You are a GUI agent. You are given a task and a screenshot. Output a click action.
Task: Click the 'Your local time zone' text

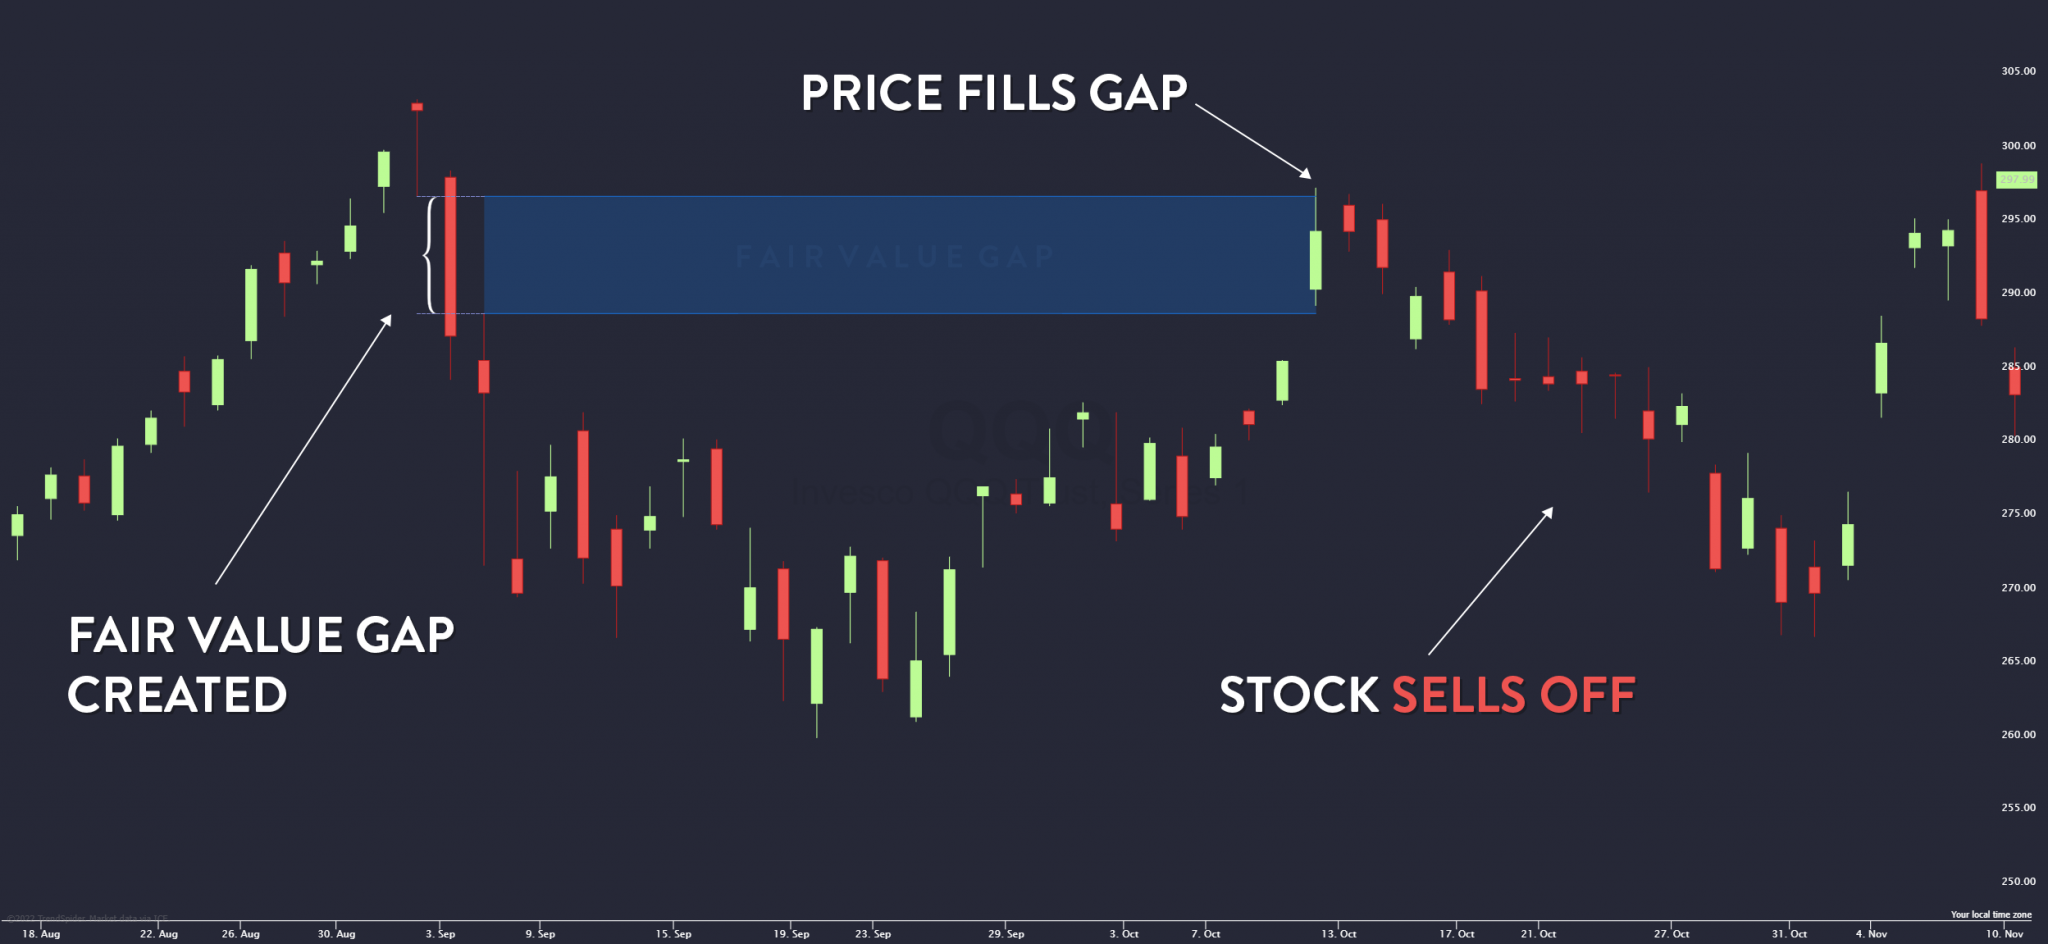tap(1991, 914)
